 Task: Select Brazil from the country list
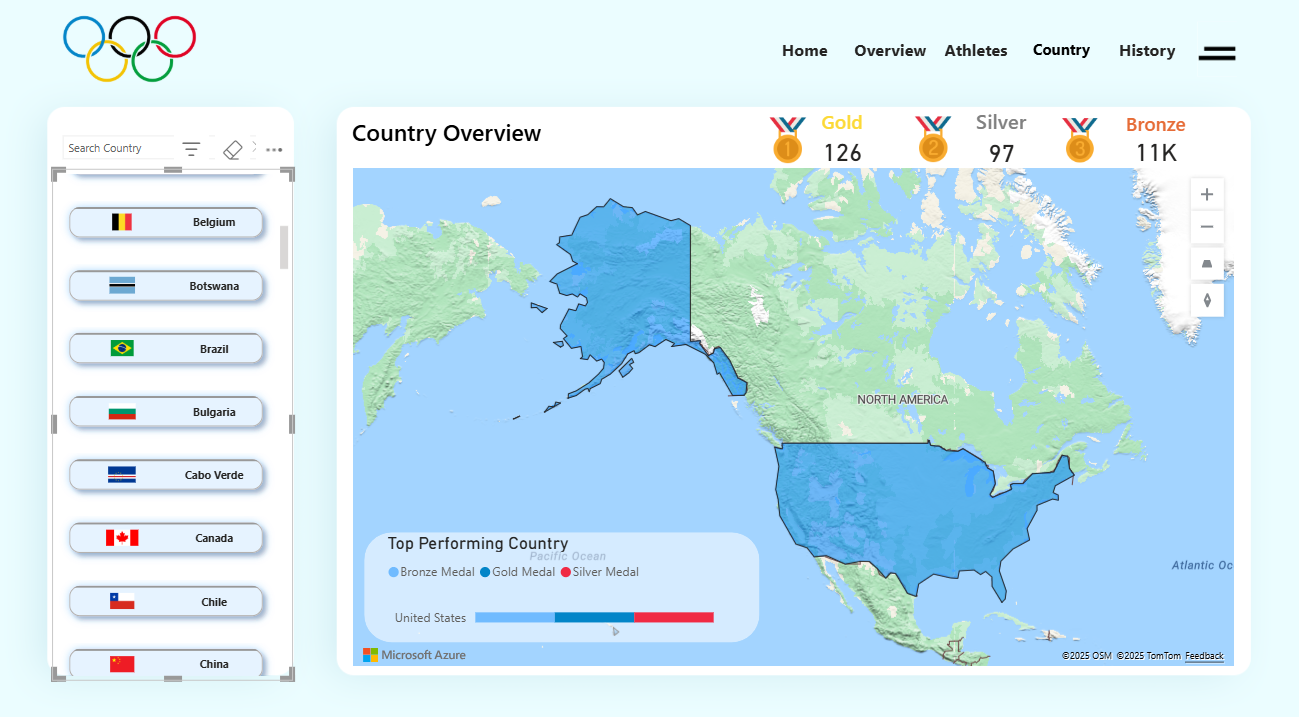166,348
